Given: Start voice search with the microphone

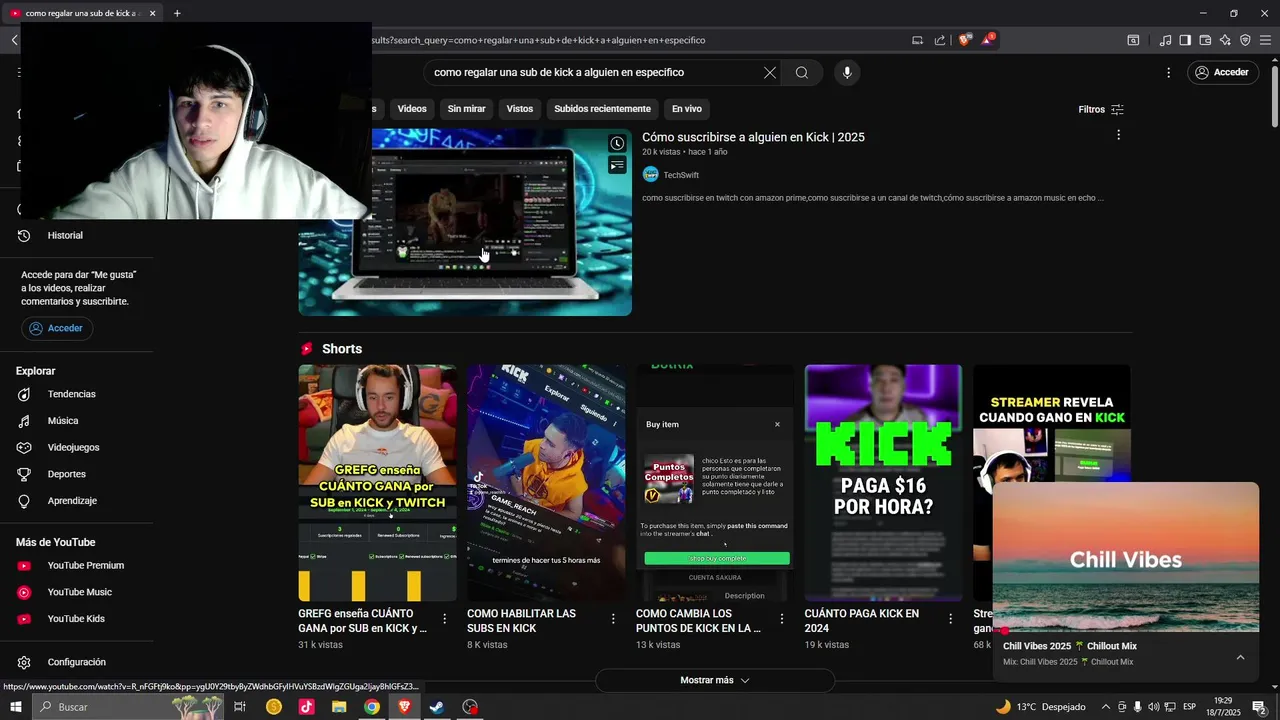Looking at the screenshot, I should tap(847, 72).
